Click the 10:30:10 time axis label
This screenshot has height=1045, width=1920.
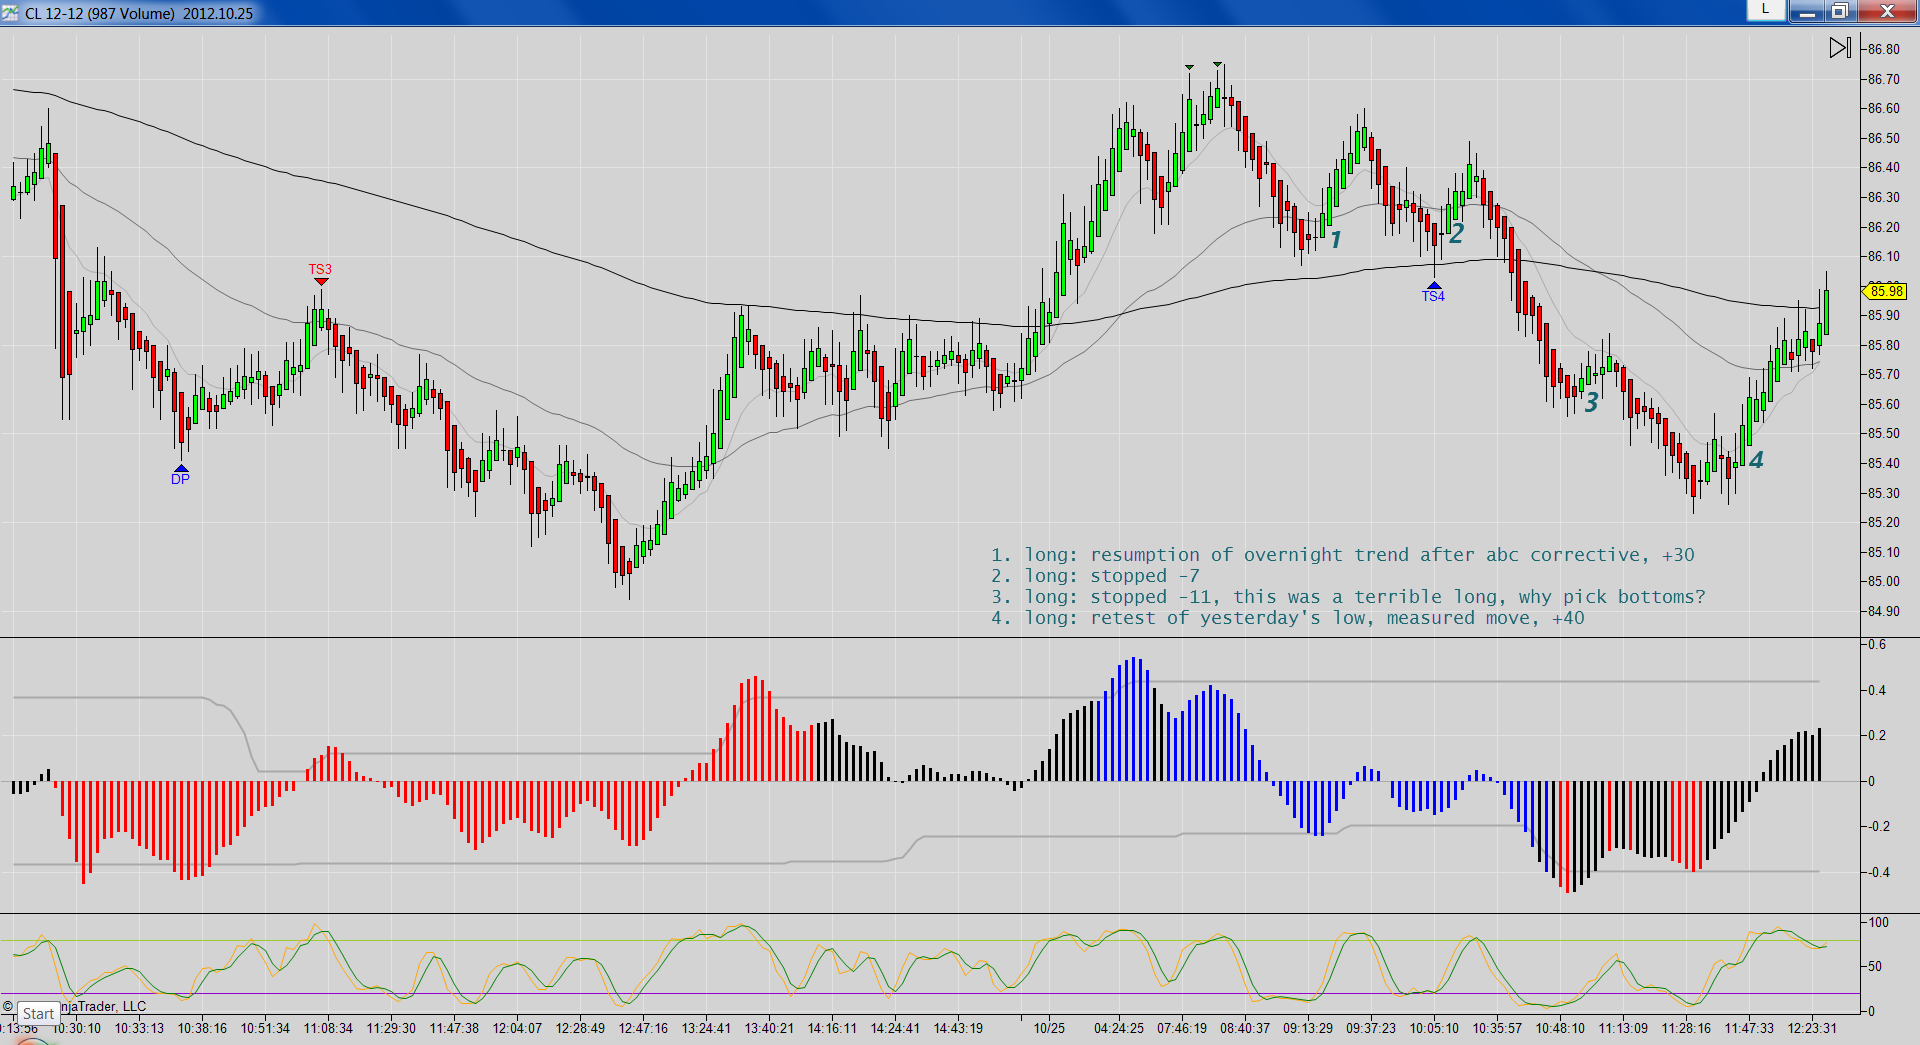77,1028
